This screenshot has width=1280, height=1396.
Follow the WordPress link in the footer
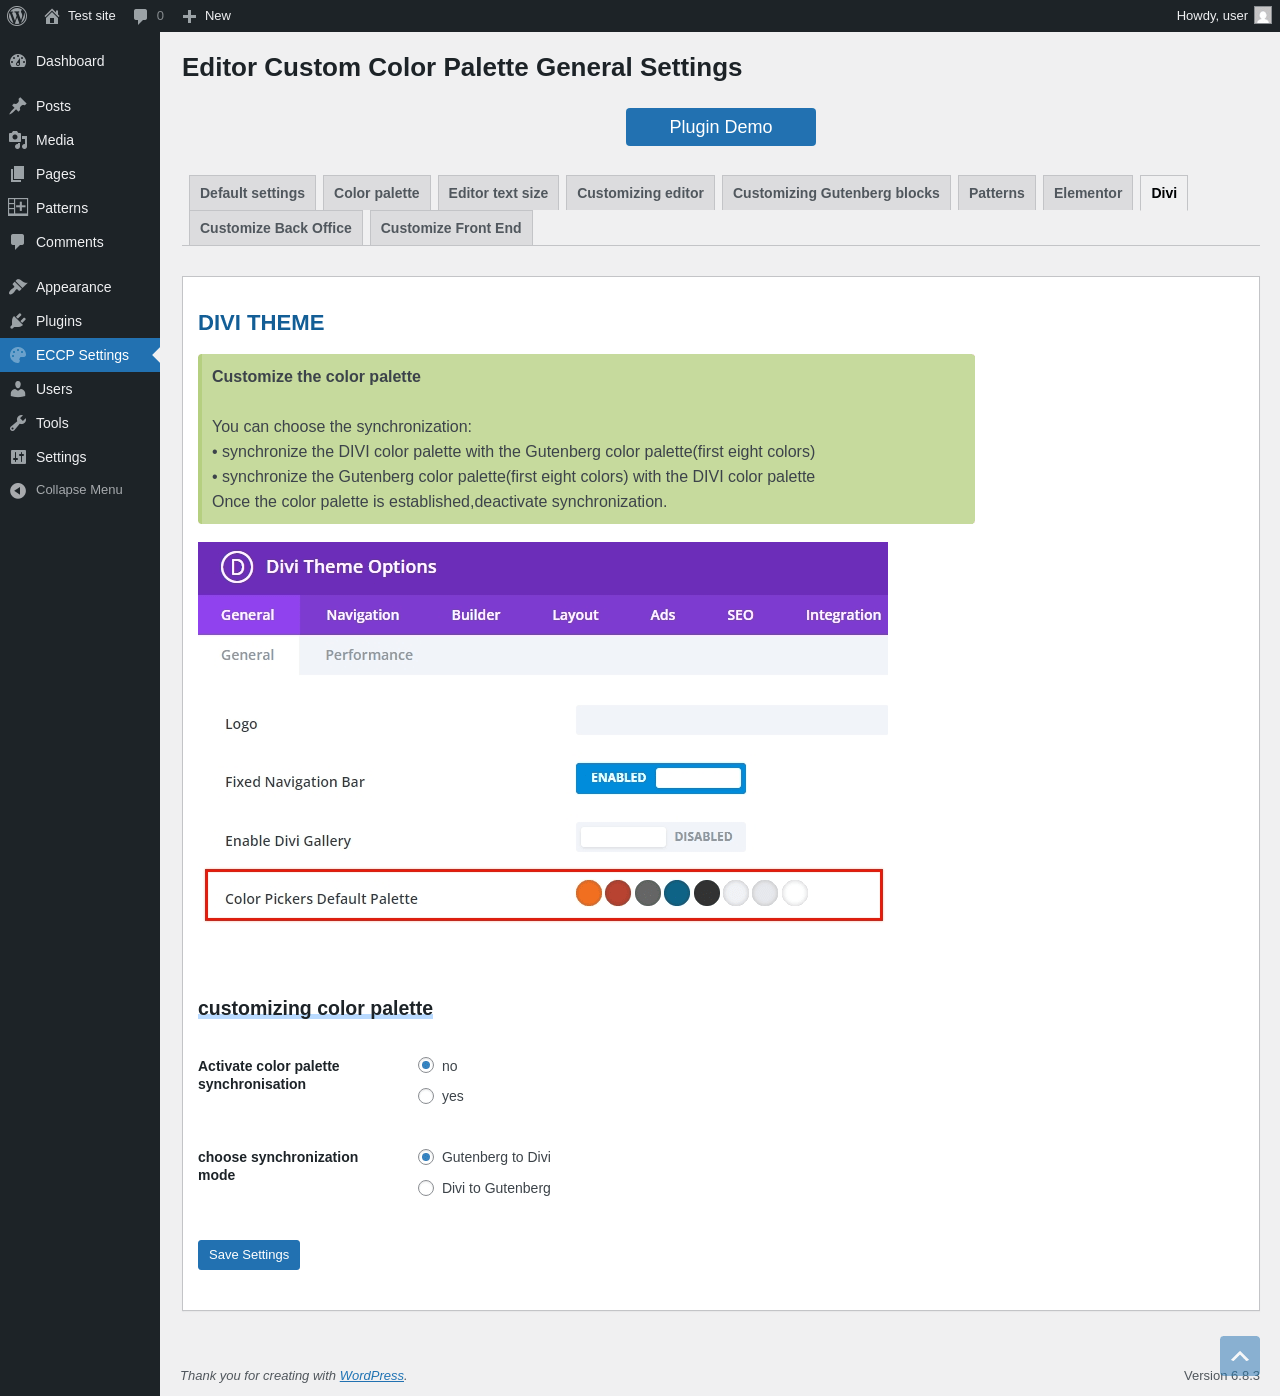372,1376
